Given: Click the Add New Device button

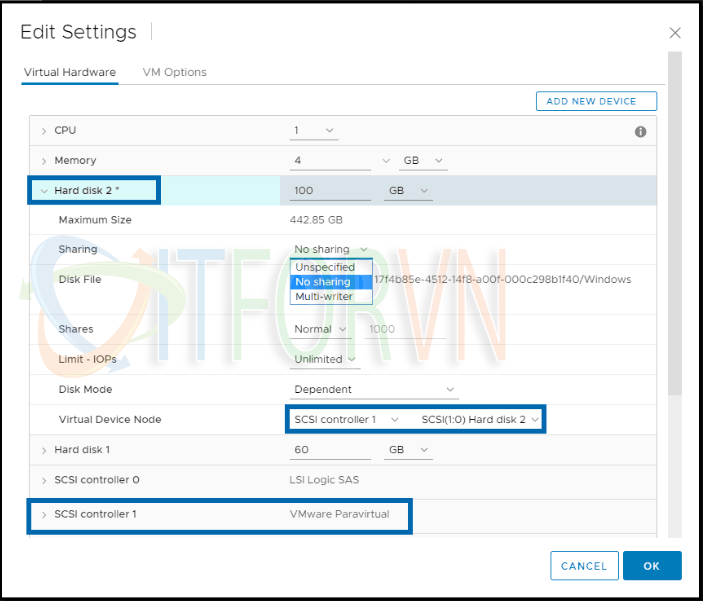Looking at the screenshot, I should click(596, 101).
